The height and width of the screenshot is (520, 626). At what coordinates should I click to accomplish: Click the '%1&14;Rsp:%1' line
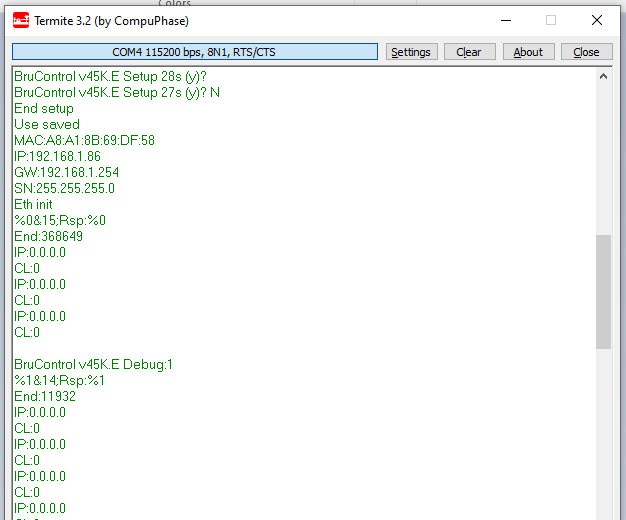coord(59,380)
